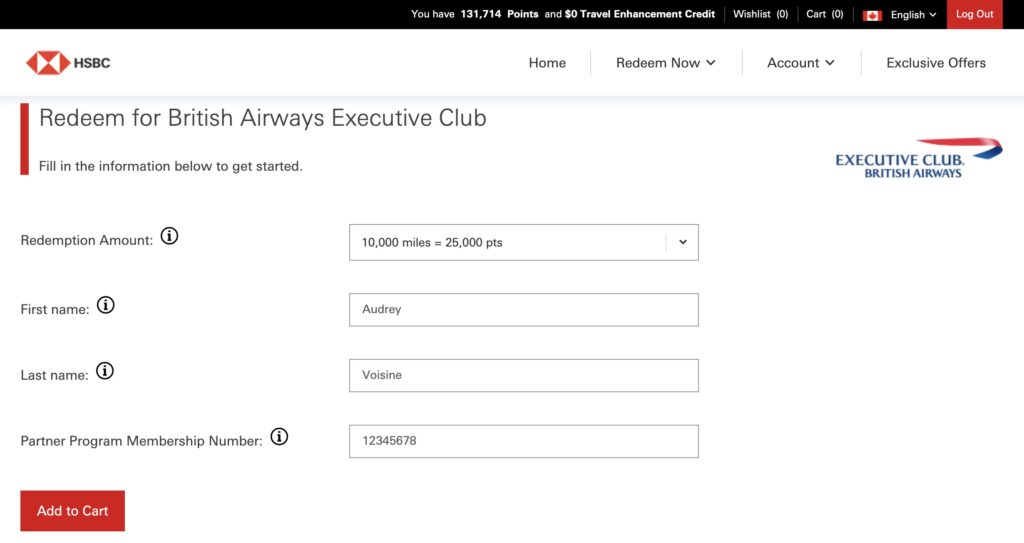Click info icon next to Last name
This screenshot has width=1024, height=543.
(x=105, y=372)
